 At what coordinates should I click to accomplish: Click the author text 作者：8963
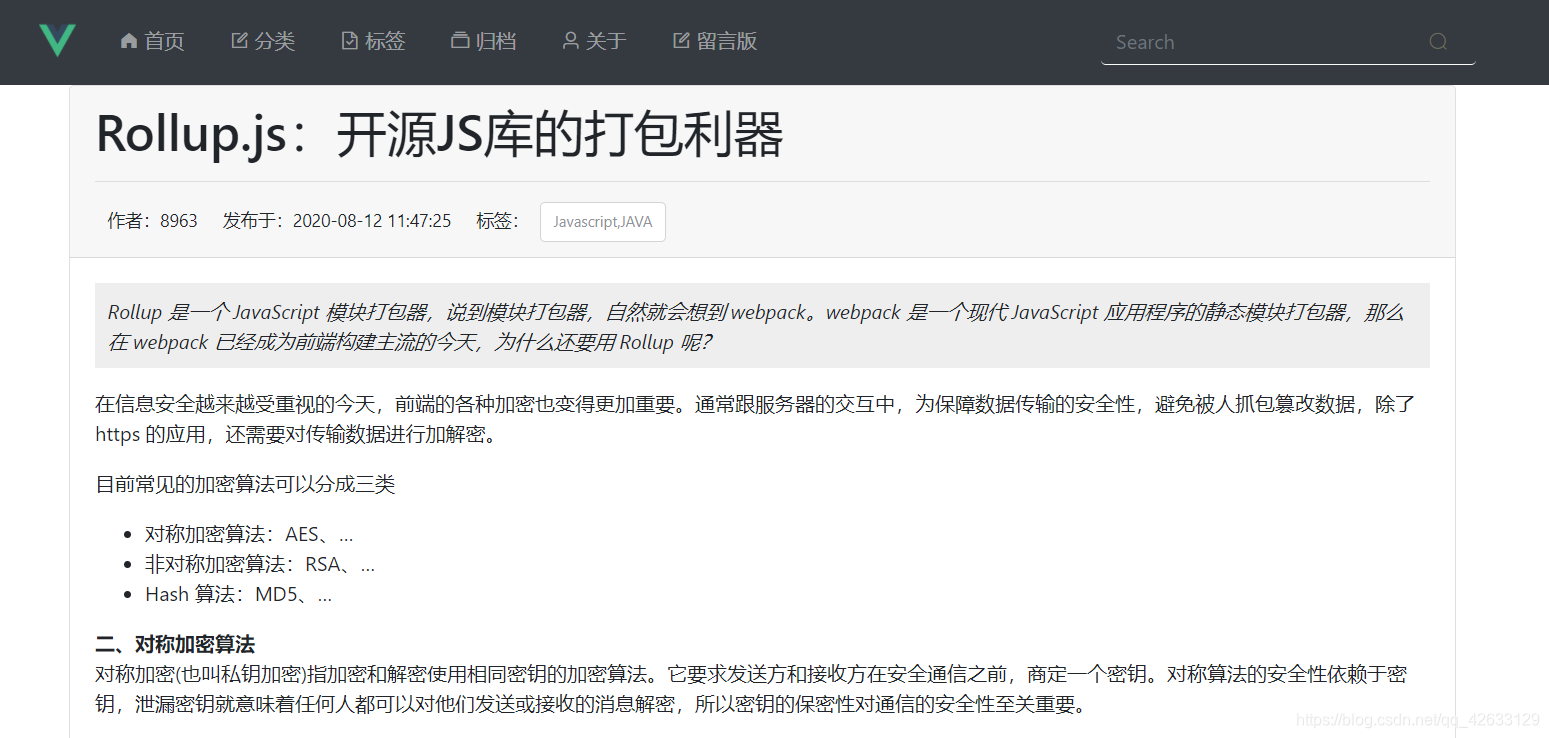pos(152,221)
